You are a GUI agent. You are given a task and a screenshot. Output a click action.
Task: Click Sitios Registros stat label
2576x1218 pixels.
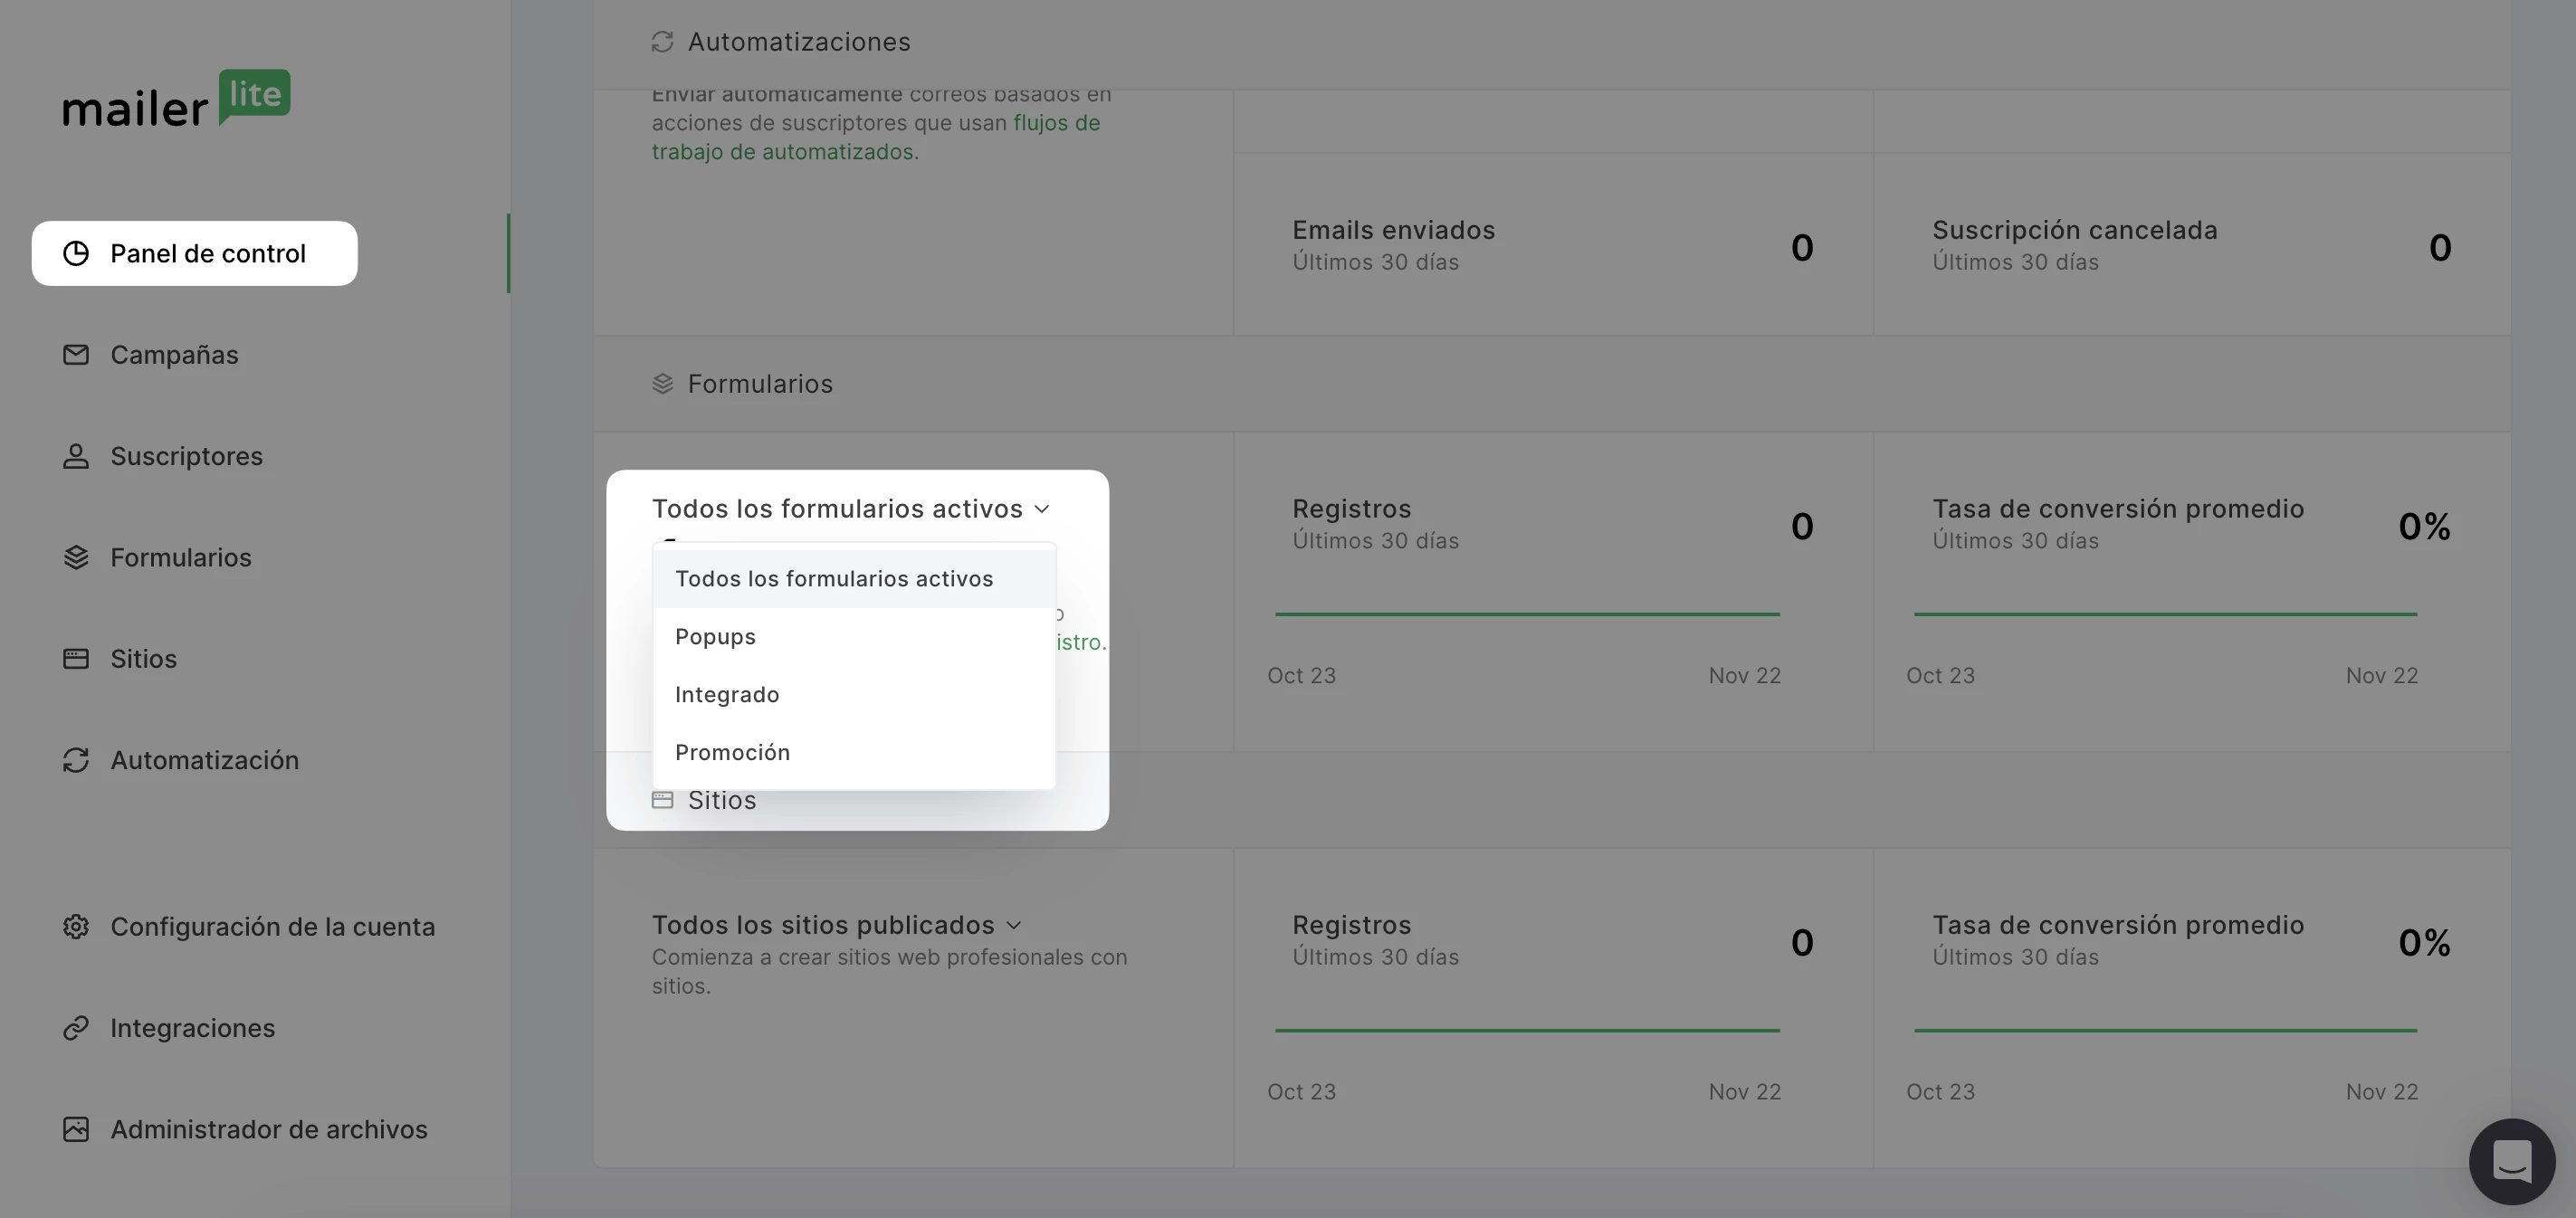1352,925
